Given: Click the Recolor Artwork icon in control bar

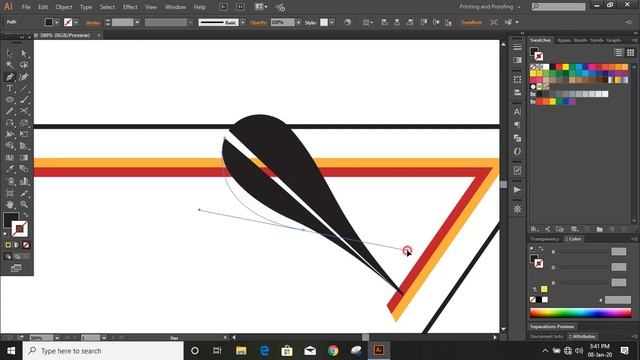Looking at the screenshot, I should pyautogui.click(x=347, y=22).
